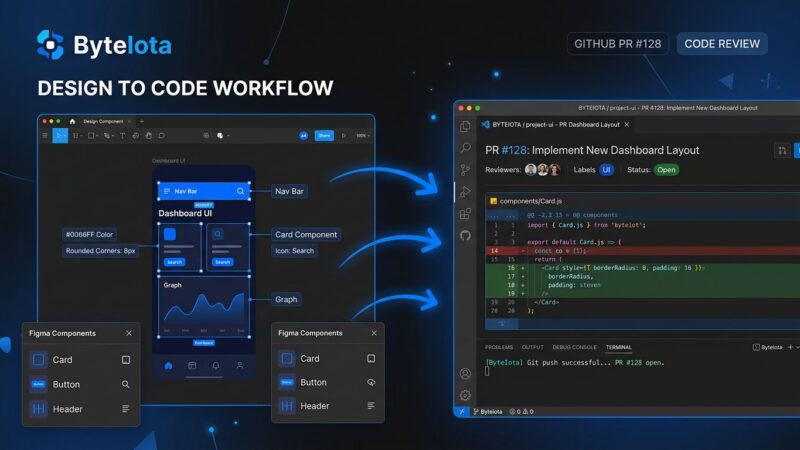Click the search icon in Nav Bar mockup

click(x=240, y=191)
